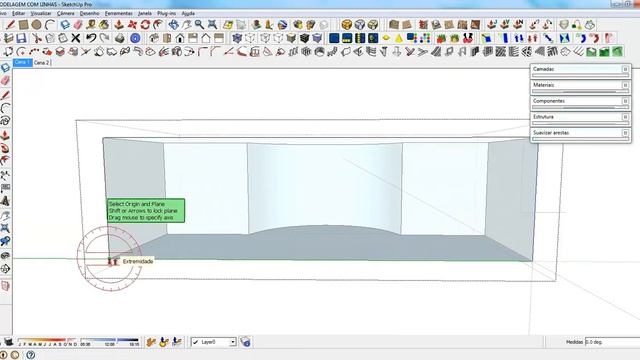Screen dimensions: 640x360
Task: Select the pink Eraser tool in top toolbar
Action: [78, 25]
